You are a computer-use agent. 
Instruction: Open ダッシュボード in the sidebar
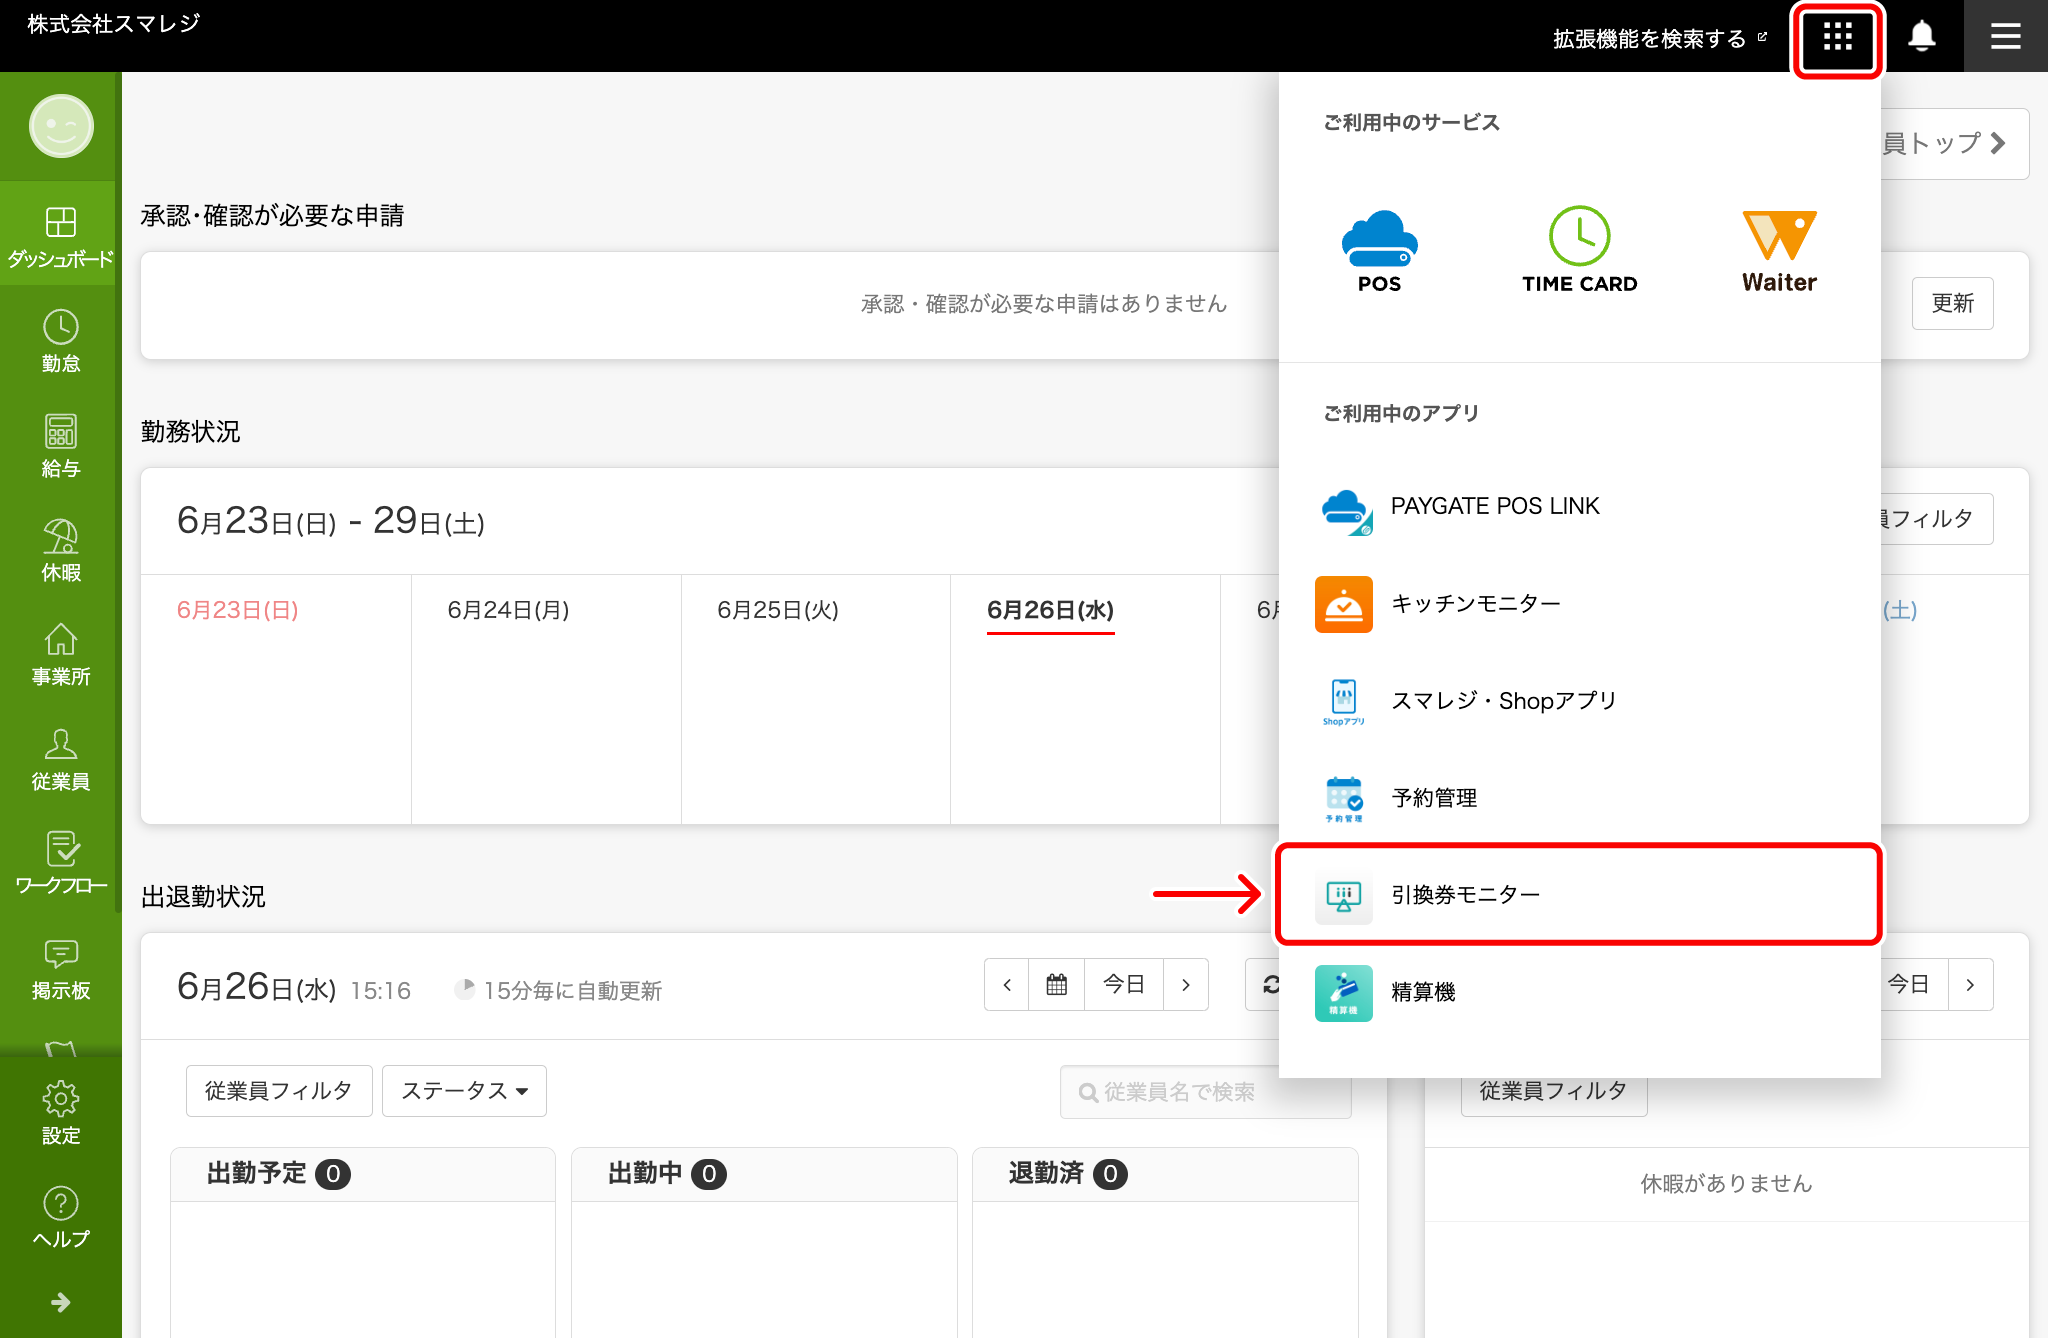(x=61, y=237)
